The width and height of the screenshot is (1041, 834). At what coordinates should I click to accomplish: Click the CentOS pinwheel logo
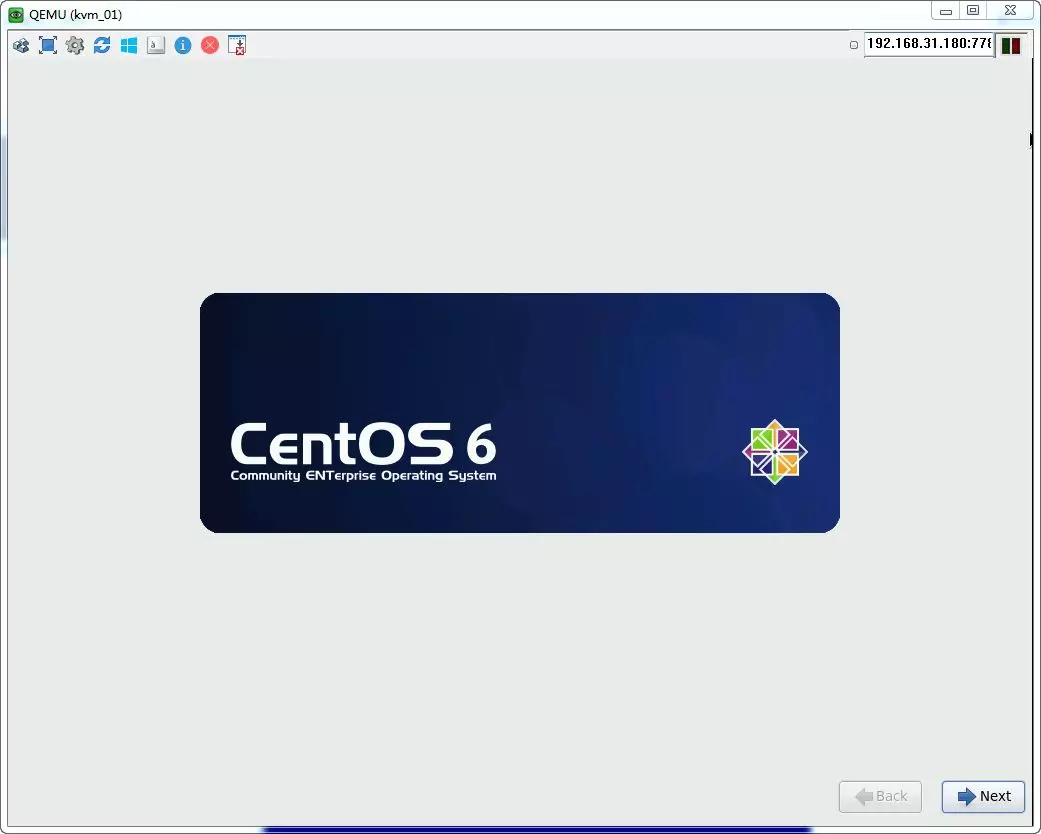[x=775, y=452]
